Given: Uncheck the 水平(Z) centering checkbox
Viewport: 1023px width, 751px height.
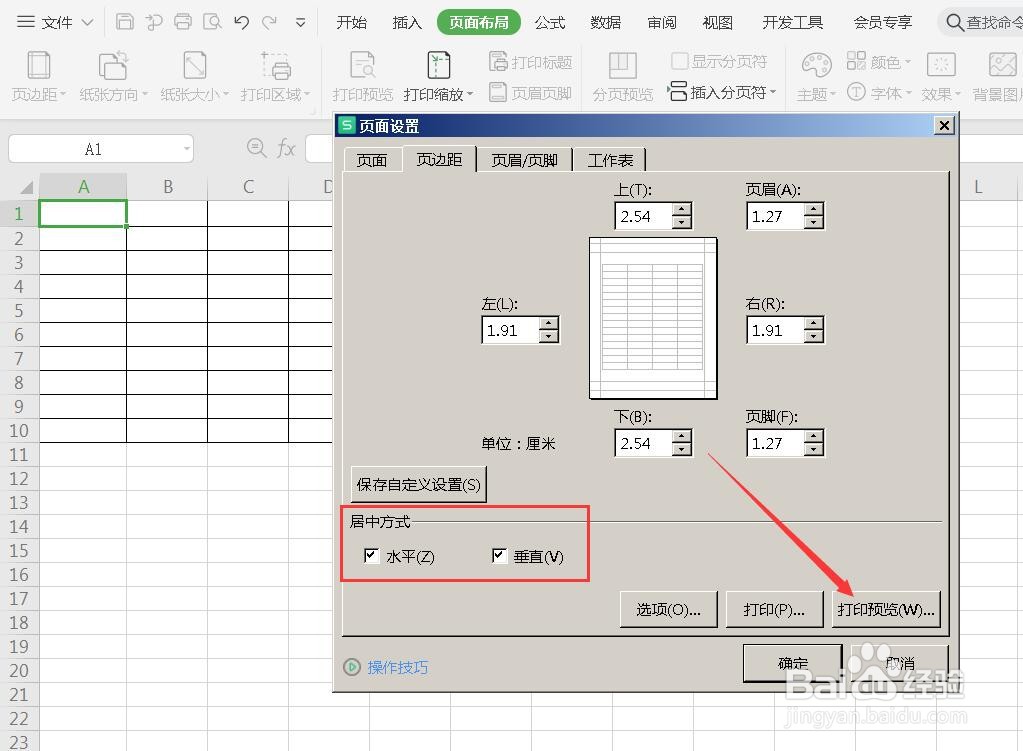Looking at the screenshot, I should pyautogui.click(x=371, y=556).
